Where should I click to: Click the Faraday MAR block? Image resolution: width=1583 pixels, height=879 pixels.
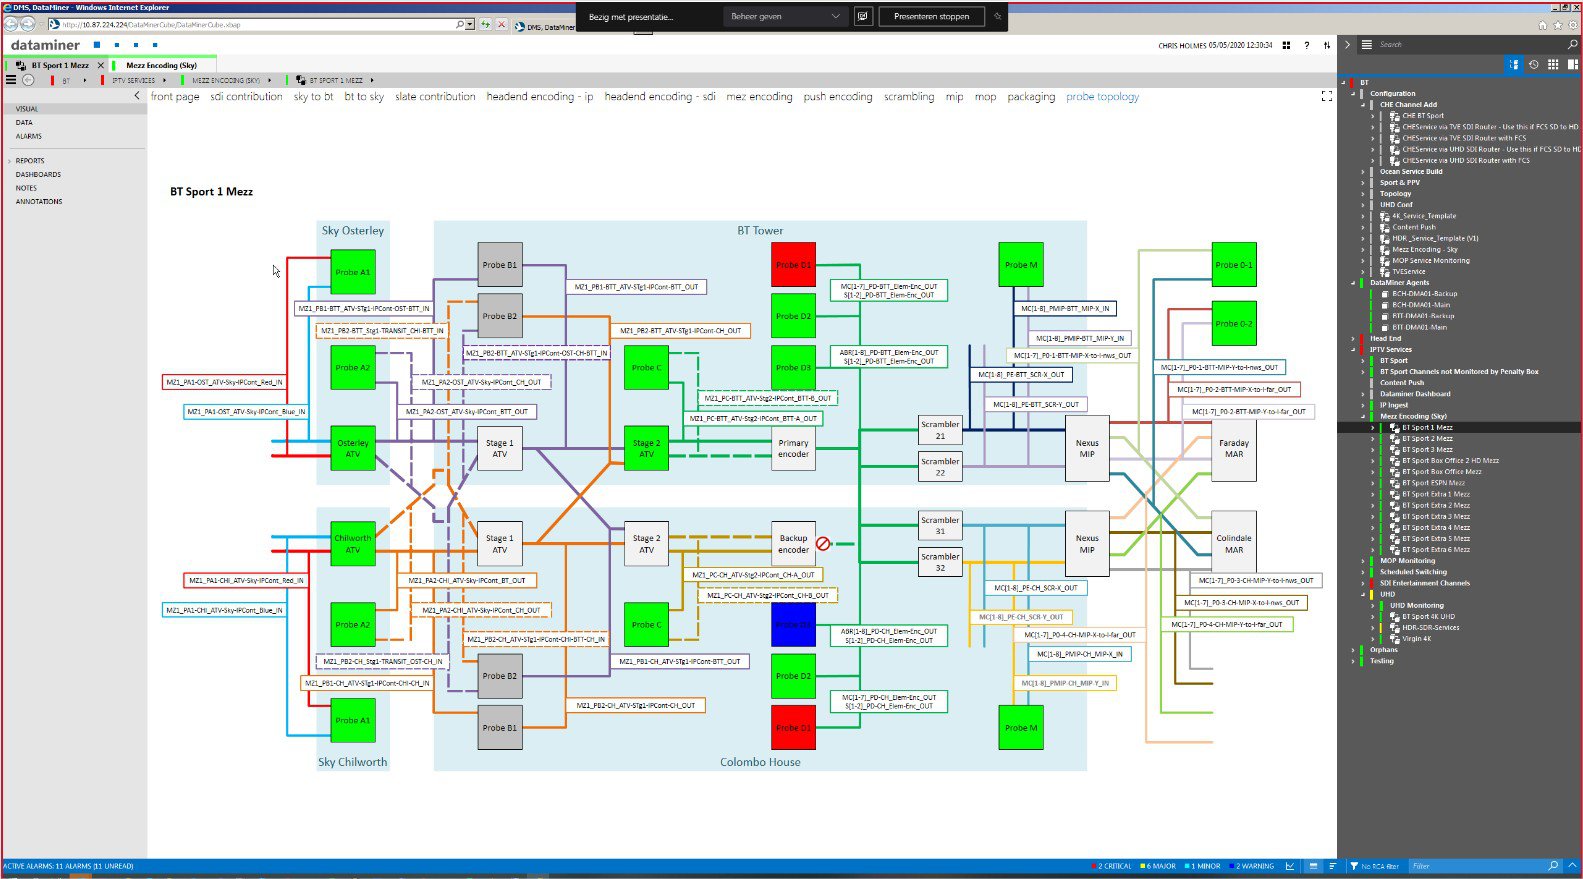(1234, 448)
